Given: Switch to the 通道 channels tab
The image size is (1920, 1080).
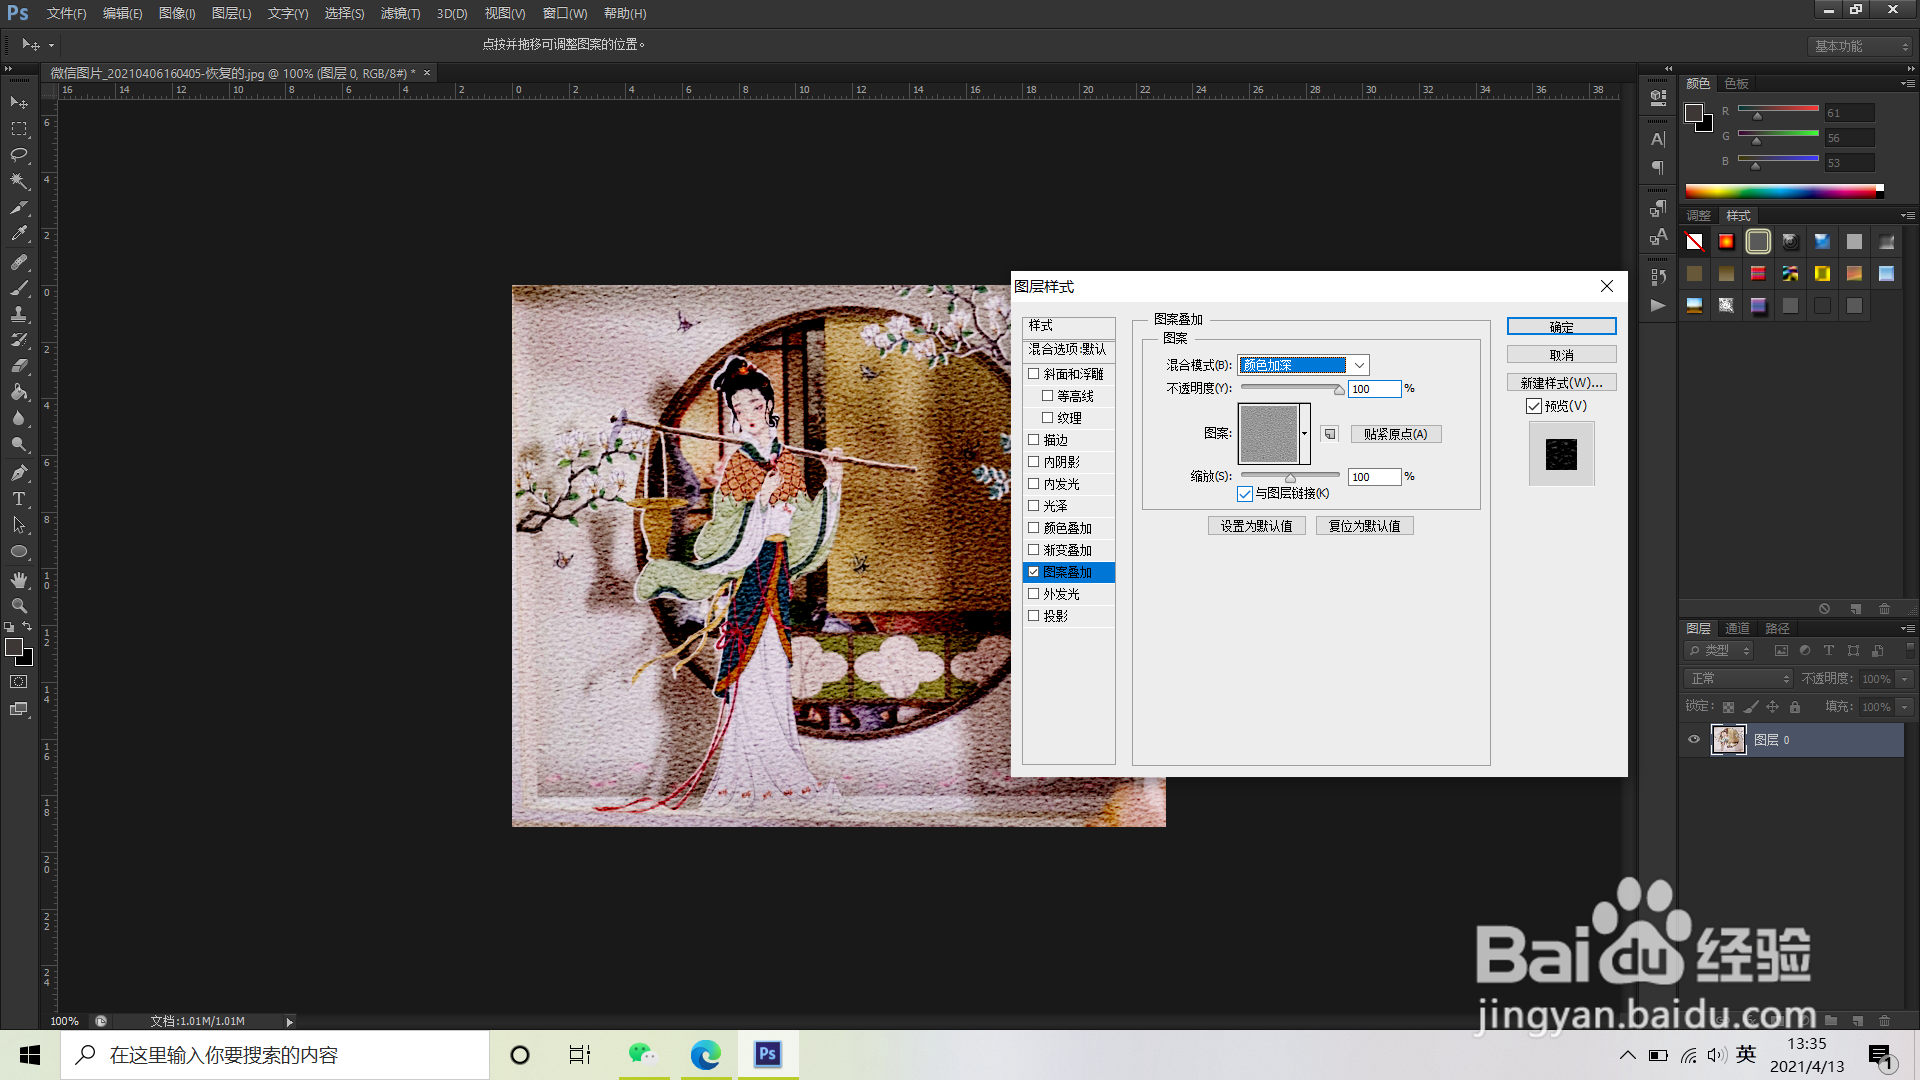Looking at the screenshot, I should pyautogui.click(x=1737, y=628).
